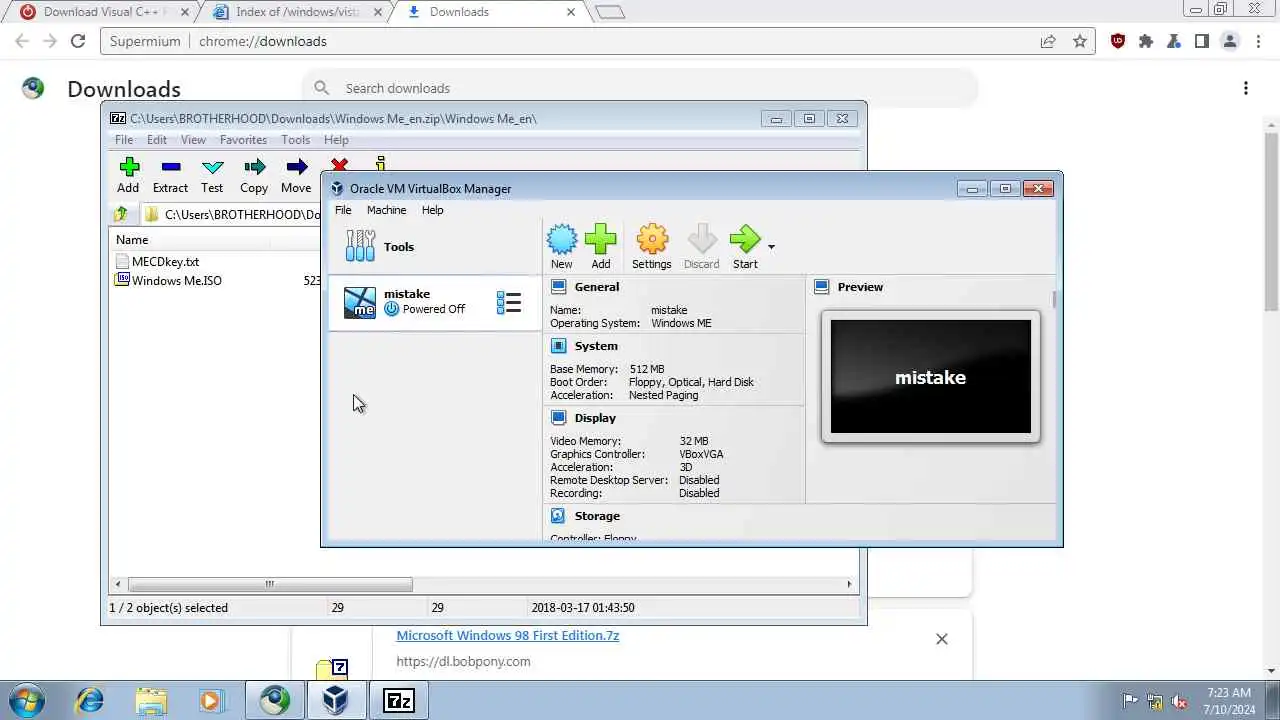This screenshot has height=720, width=1280.
Task: Close the Downloads browser tab
Action: (571, 12)
